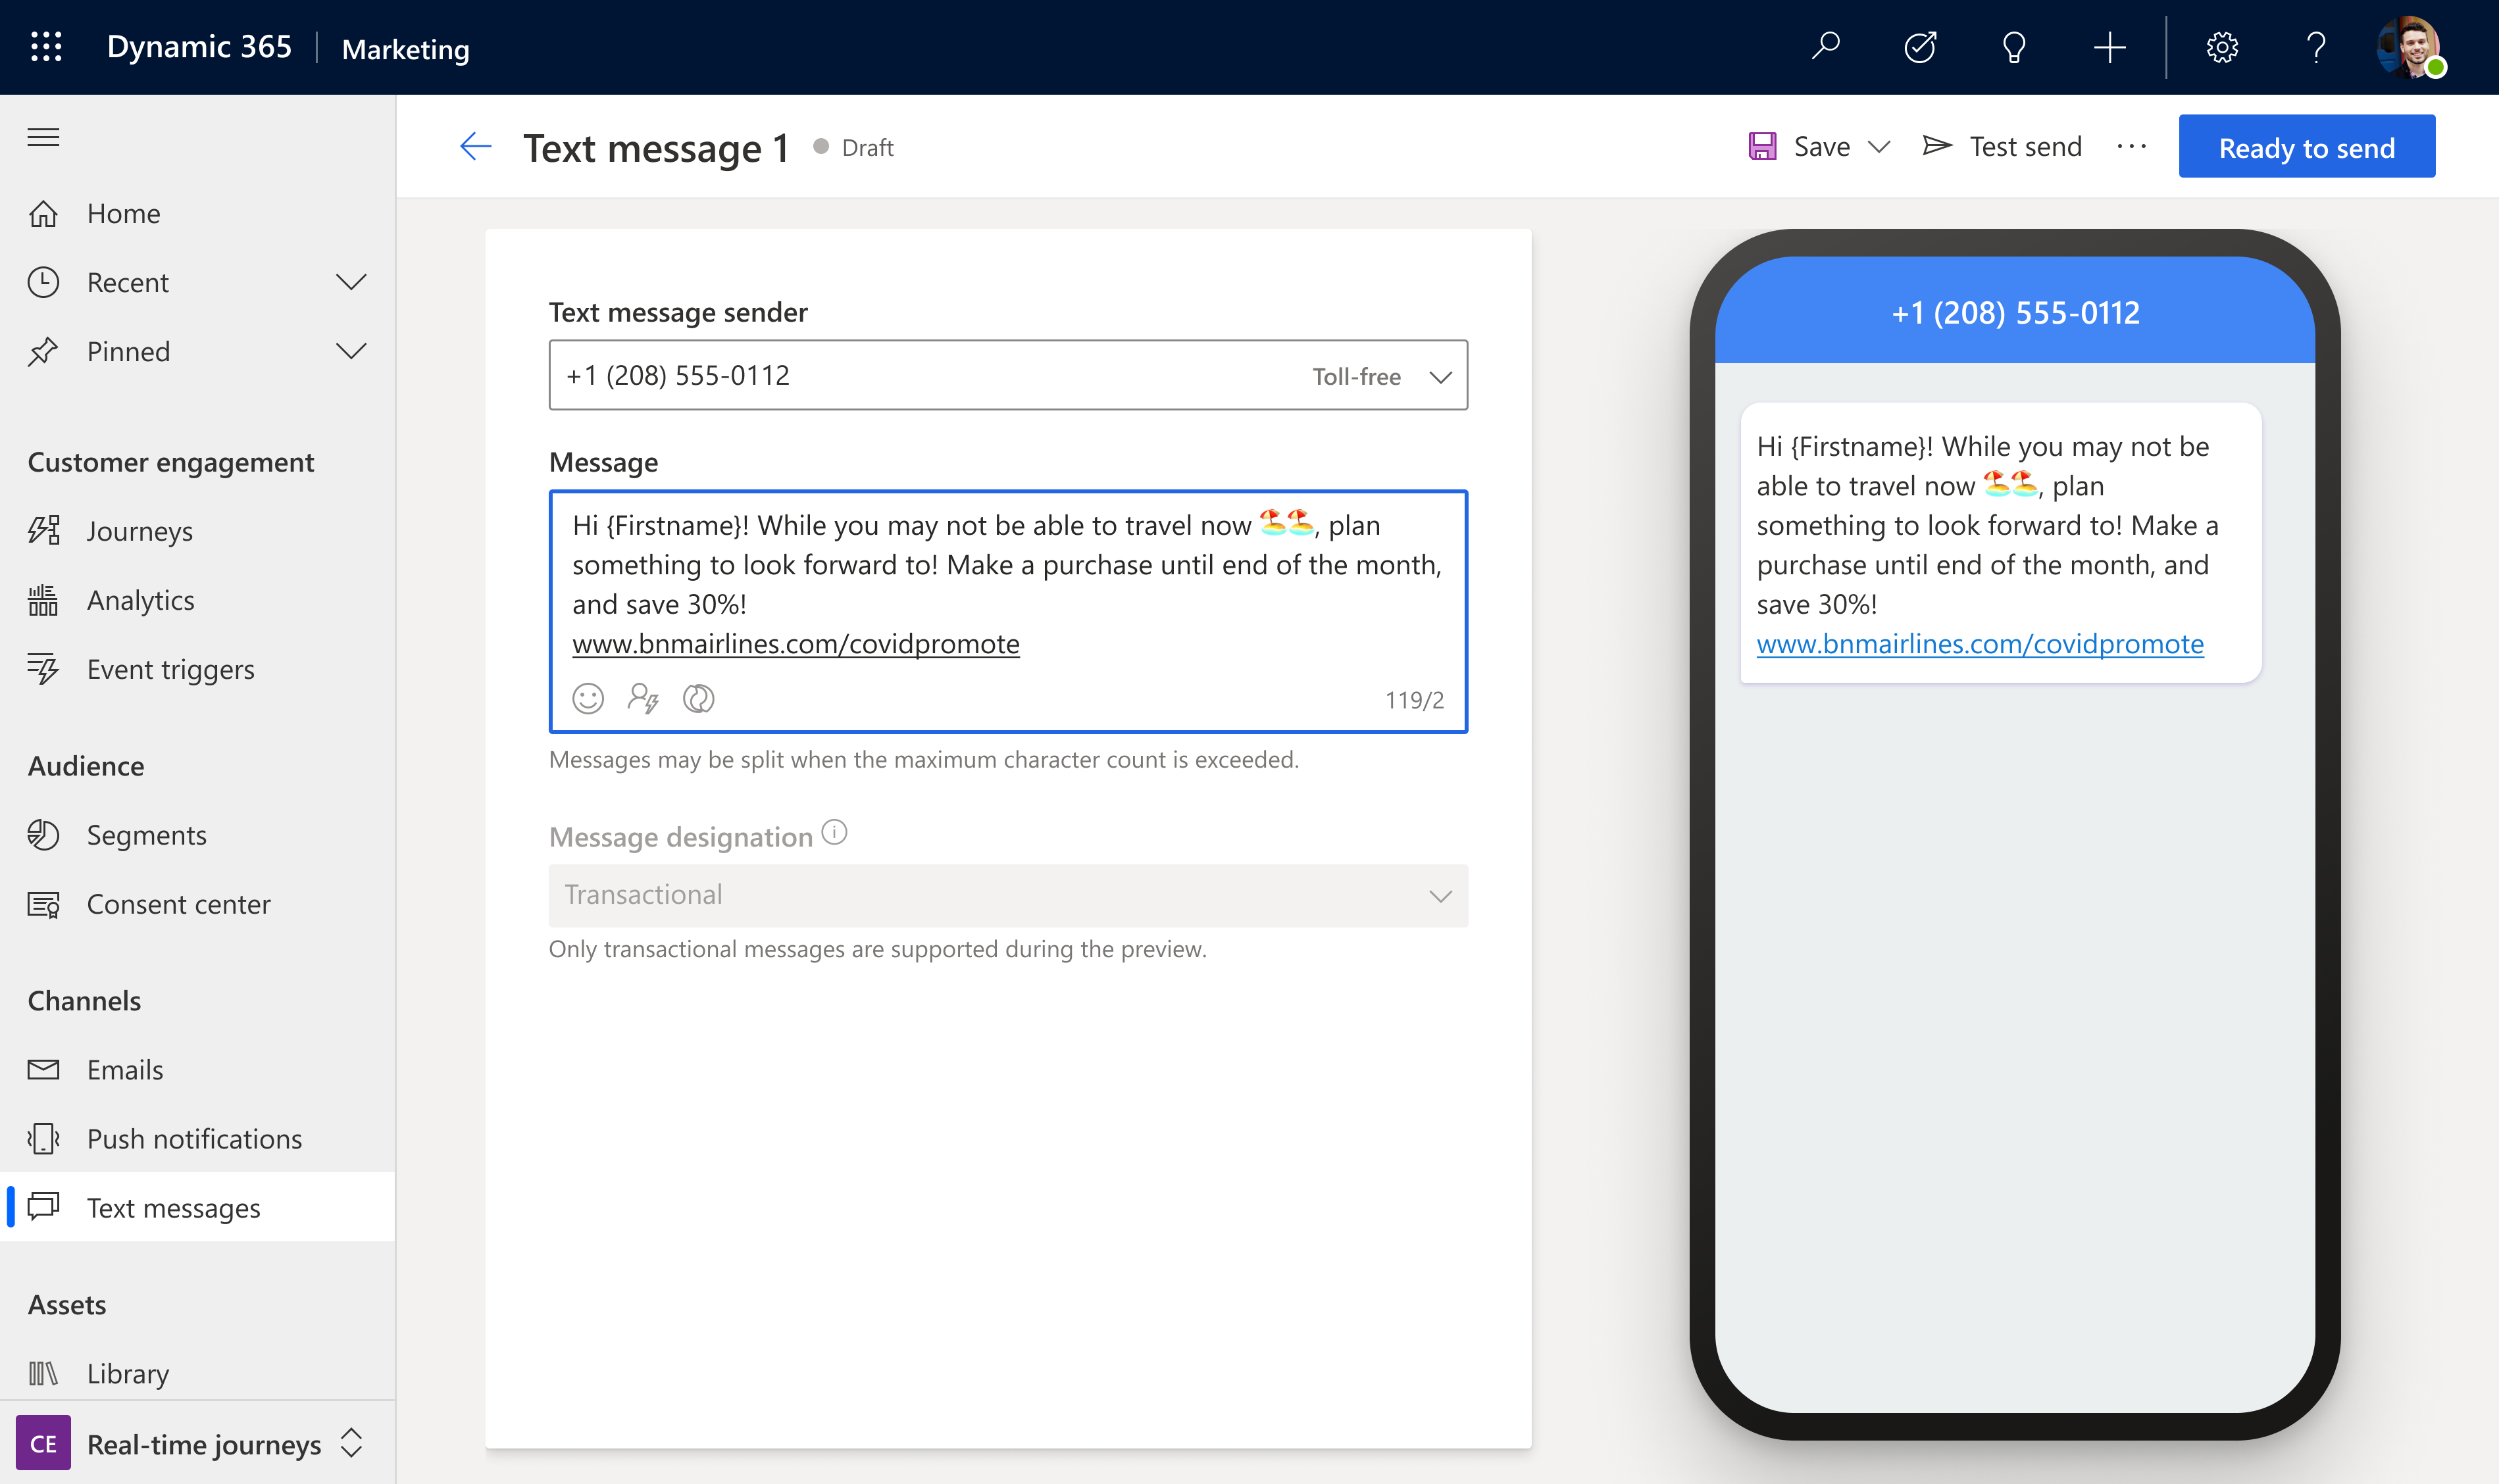
Task: Go to Push notifications channel
Action: (194, 1138)
